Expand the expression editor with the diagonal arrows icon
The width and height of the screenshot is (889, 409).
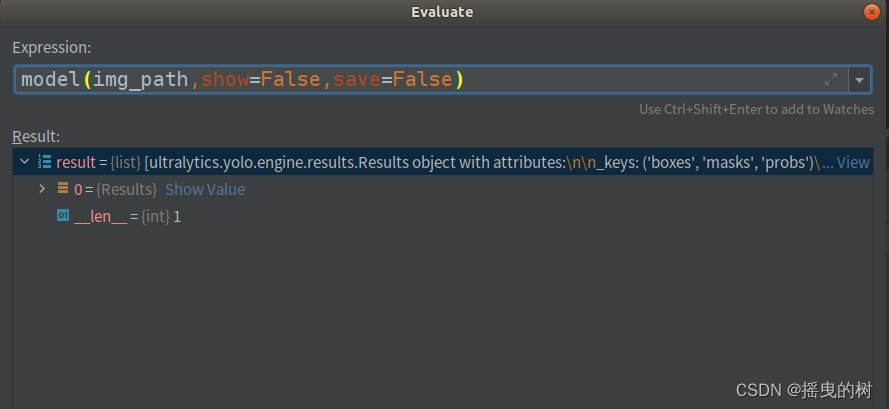[831, 79]
